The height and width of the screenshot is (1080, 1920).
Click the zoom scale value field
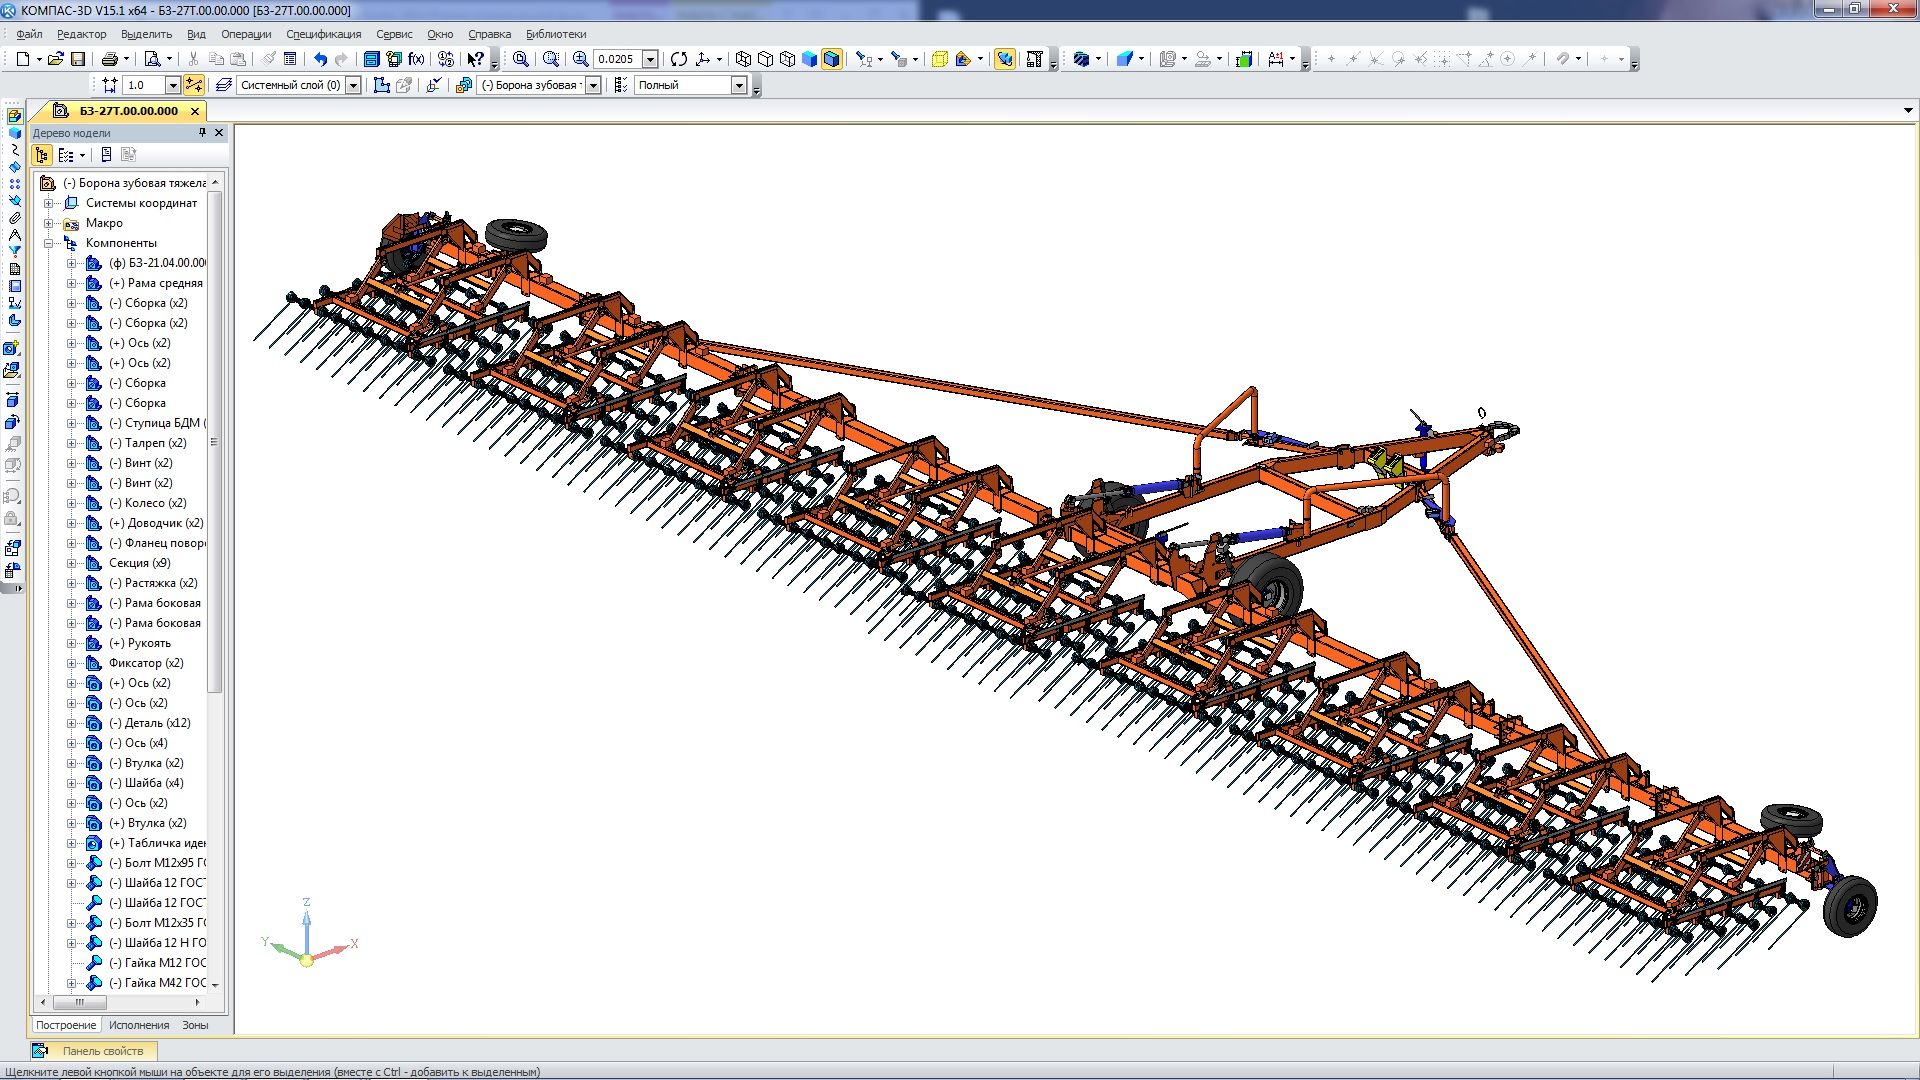point(616,59)
